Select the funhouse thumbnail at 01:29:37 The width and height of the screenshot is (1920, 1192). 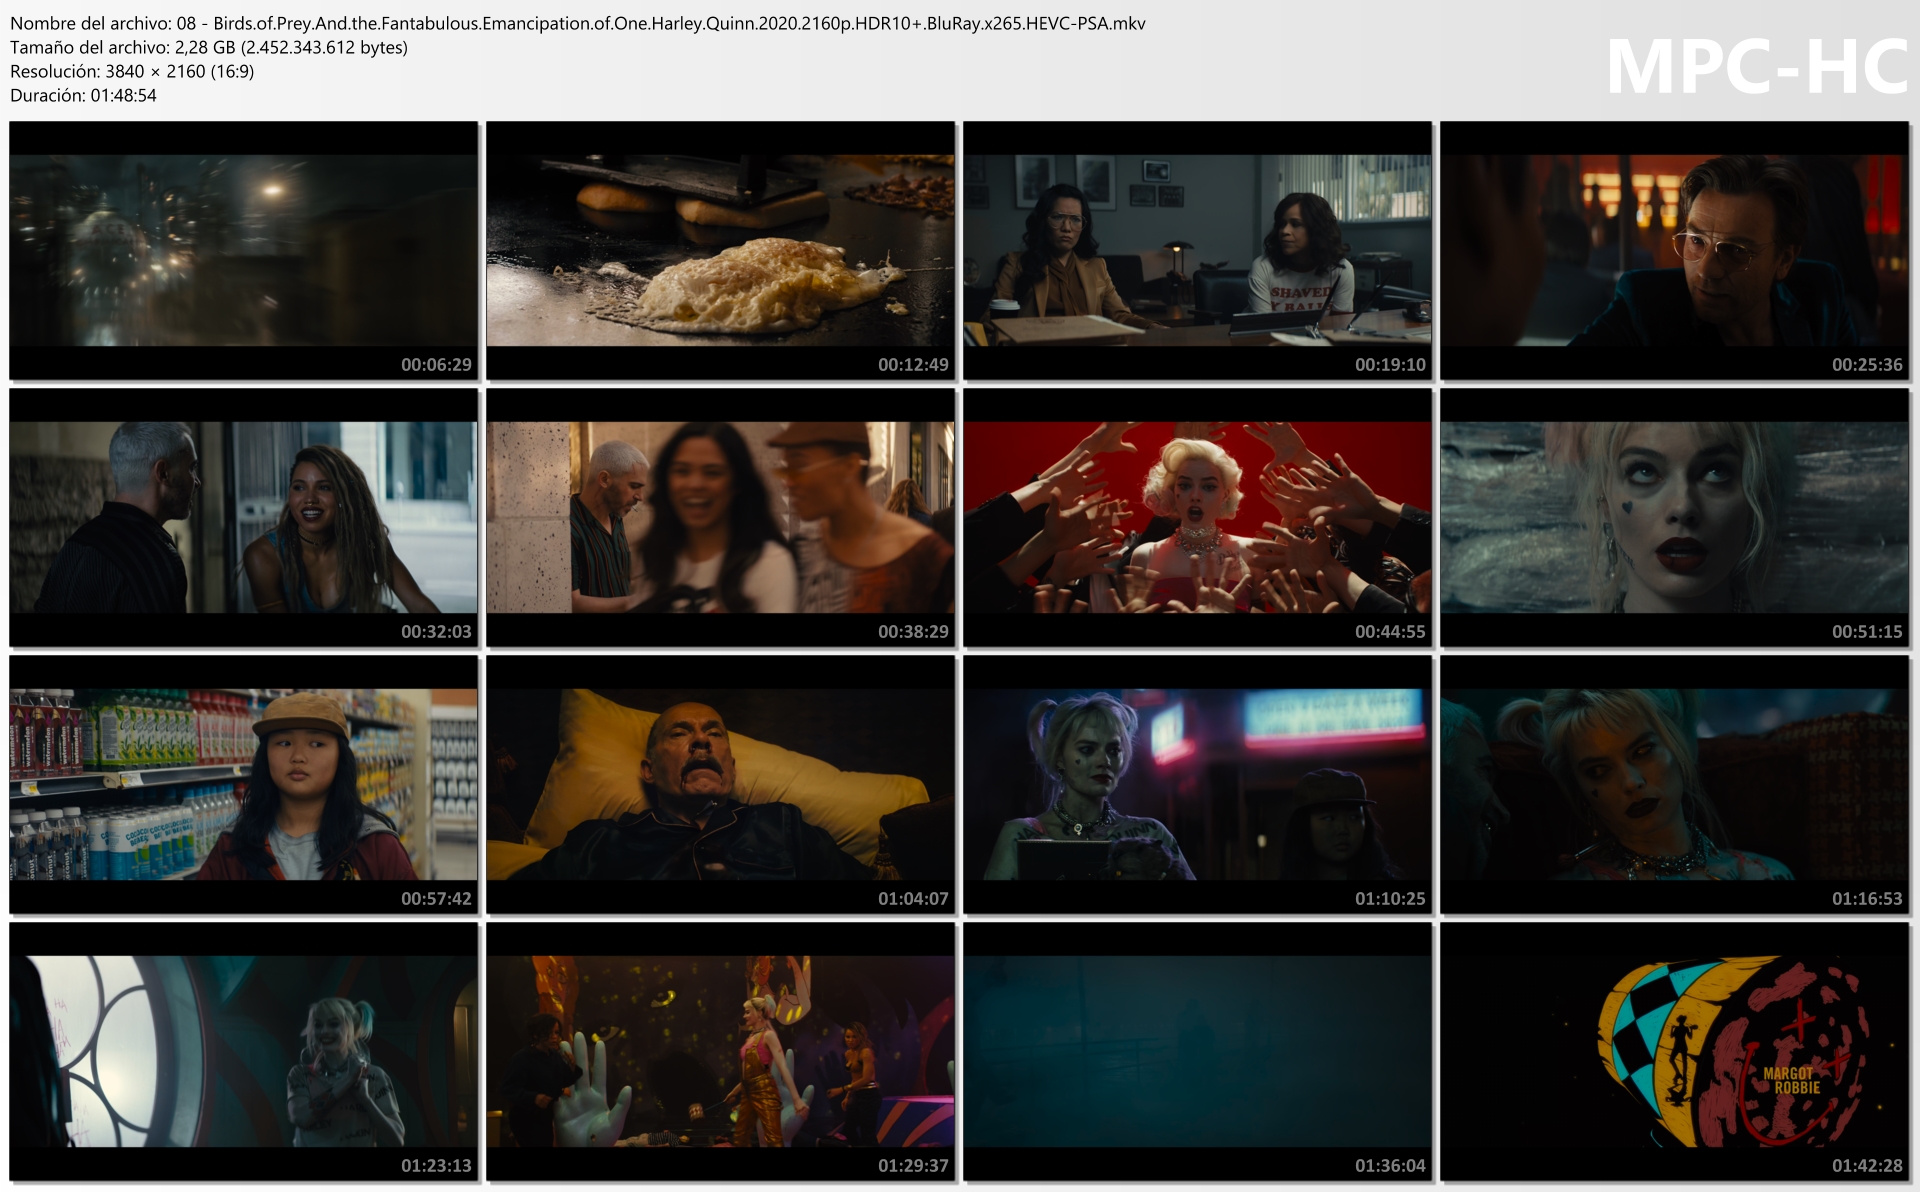(720, 1051)
